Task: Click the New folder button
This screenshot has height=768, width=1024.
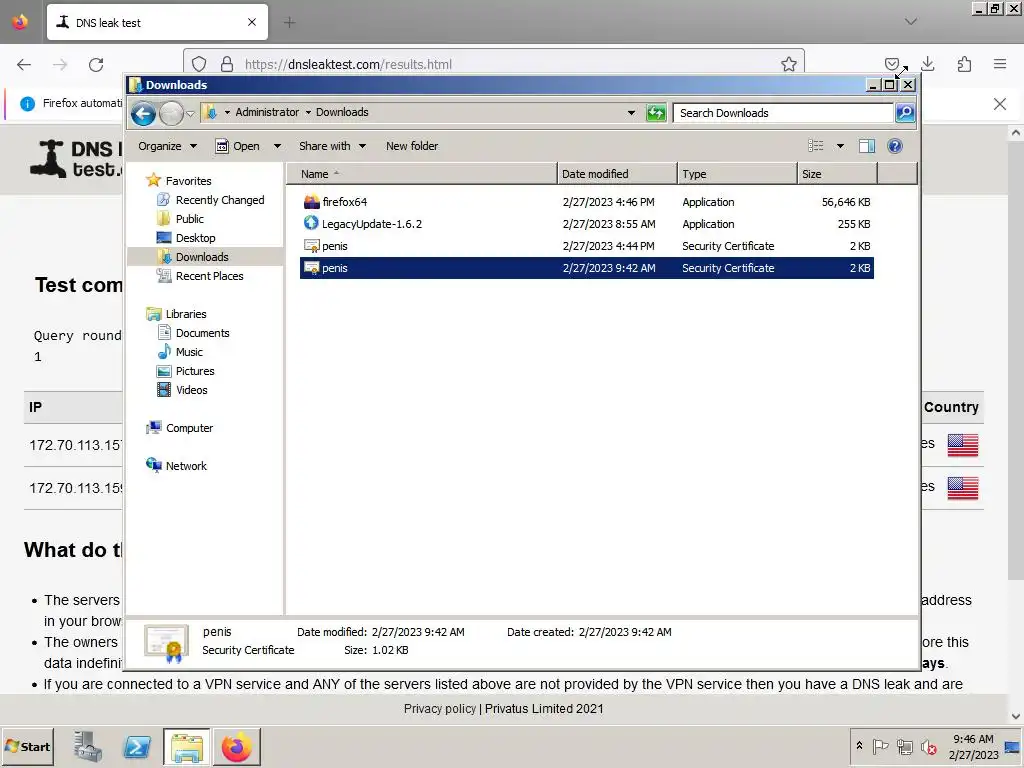Action: pos(412,146)
